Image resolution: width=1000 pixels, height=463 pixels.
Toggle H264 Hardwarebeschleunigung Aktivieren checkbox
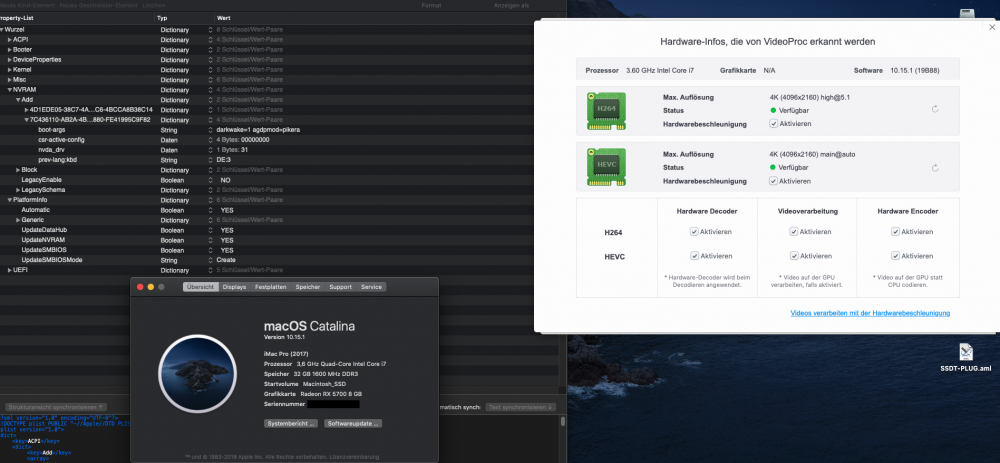tap(774, 124)
